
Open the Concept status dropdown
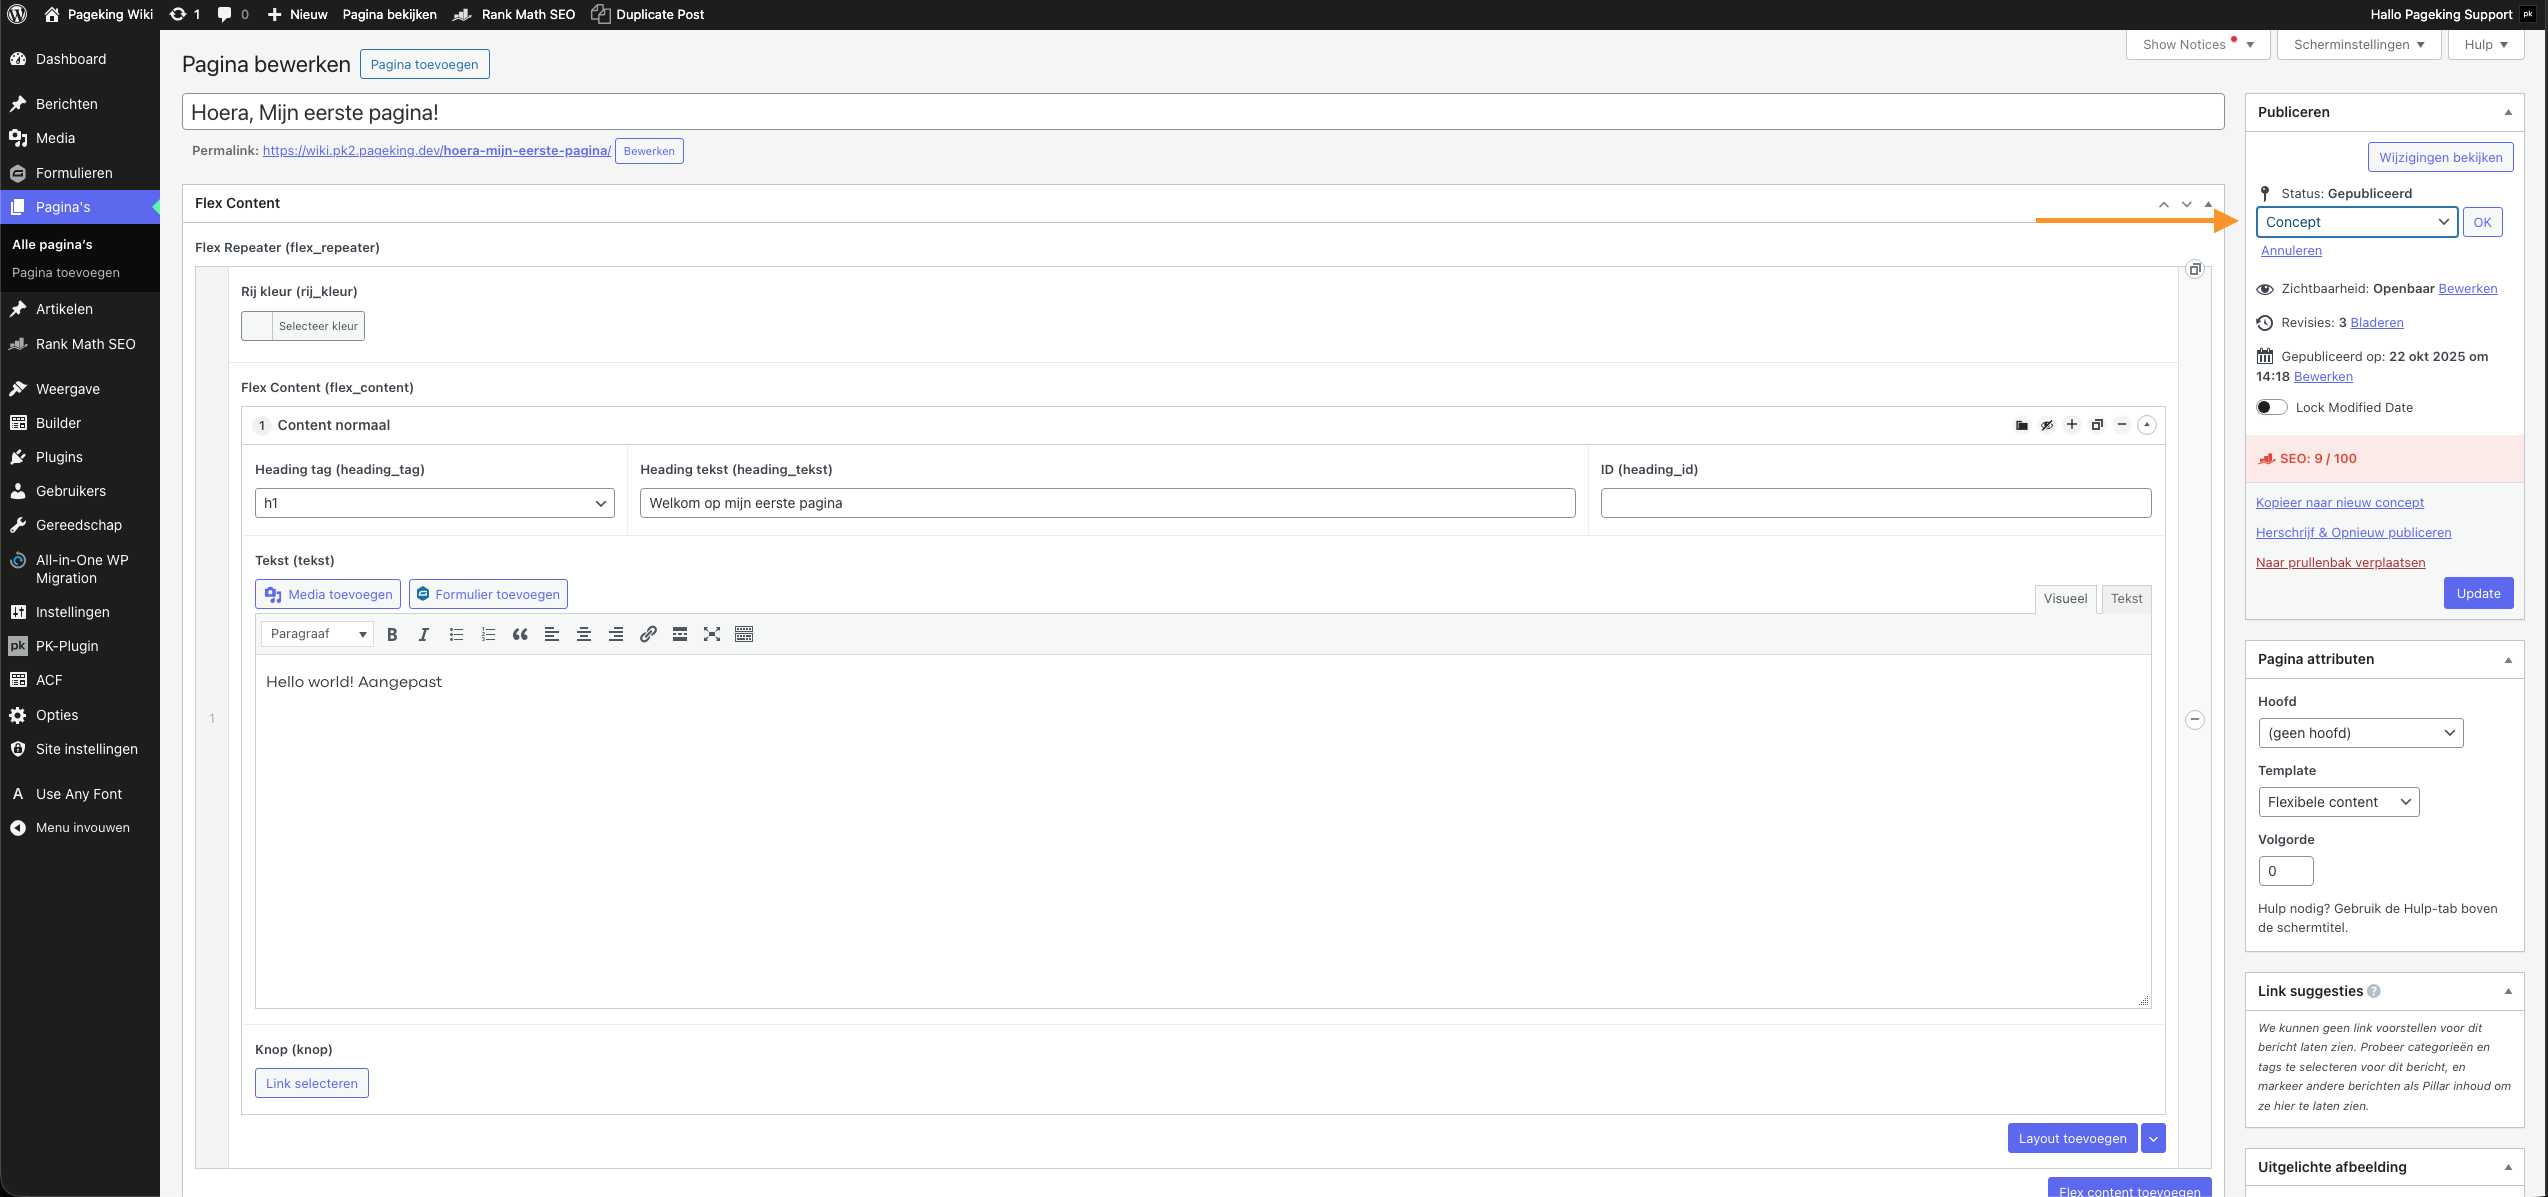click(x=2356, y=222)
